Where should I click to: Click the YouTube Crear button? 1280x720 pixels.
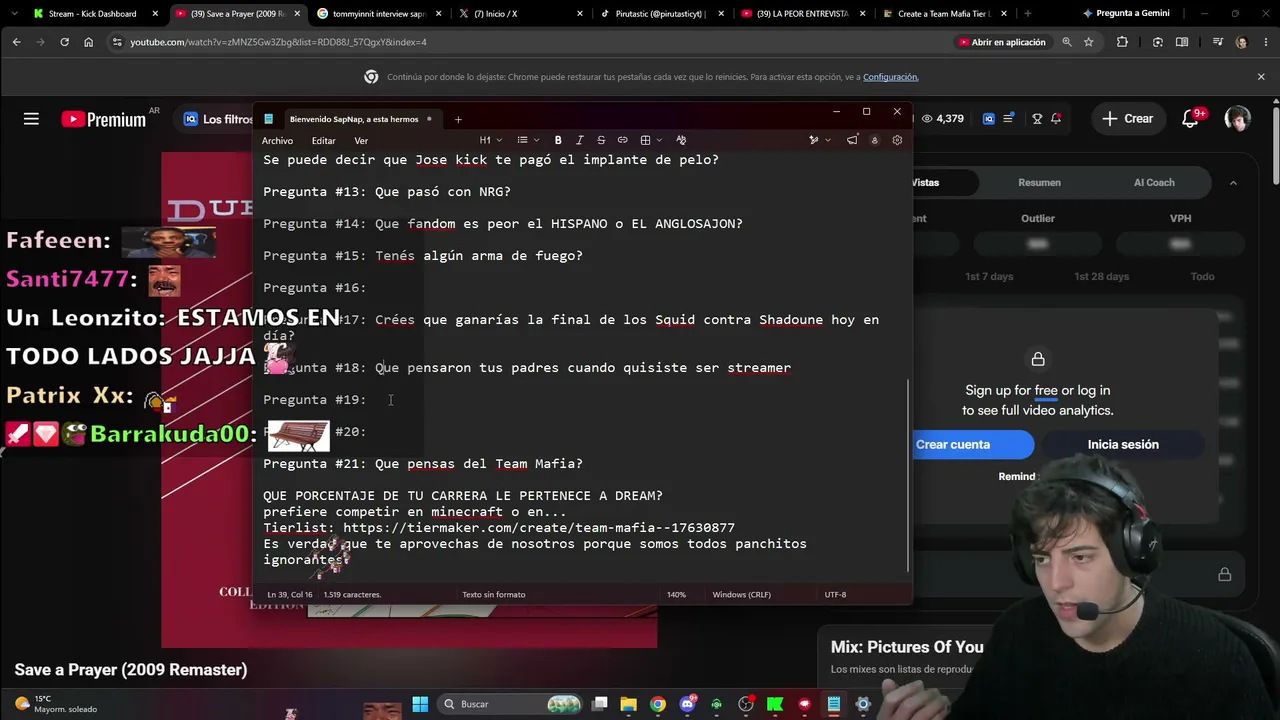pyautogui.click(x=1127, y=119)
